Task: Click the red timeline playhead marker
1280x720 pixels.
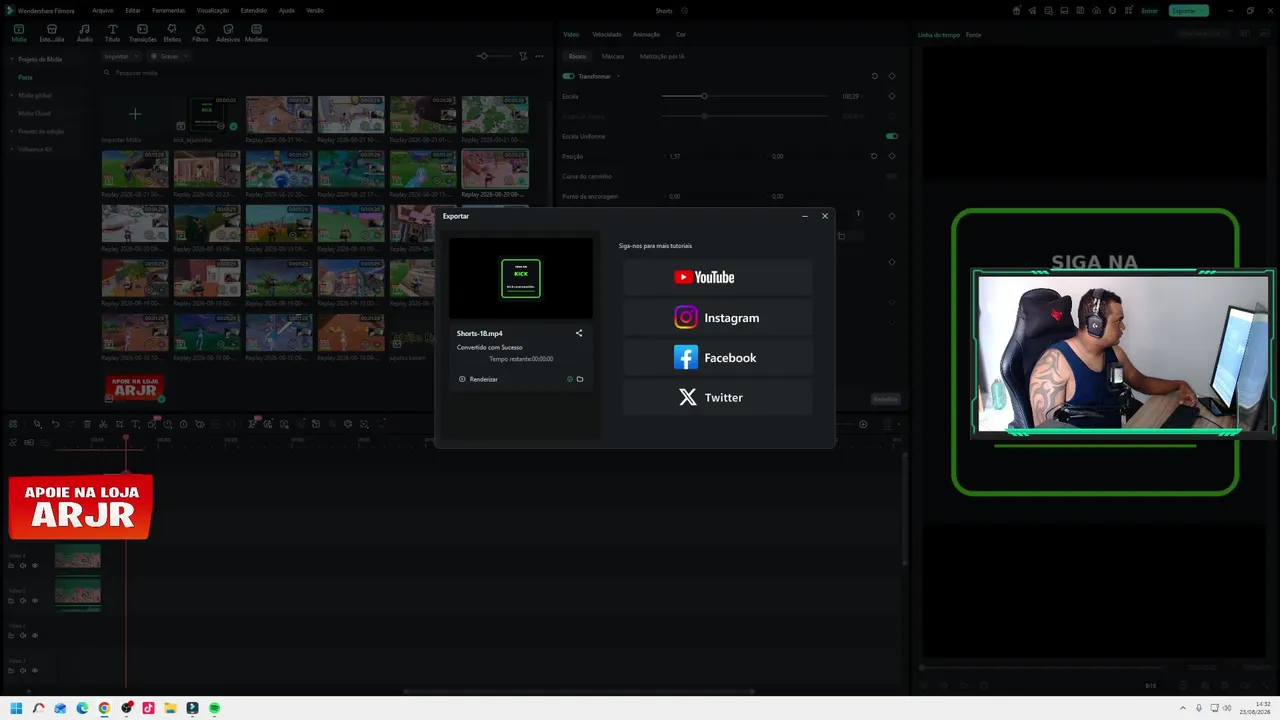Action: [x=126, y=438]
